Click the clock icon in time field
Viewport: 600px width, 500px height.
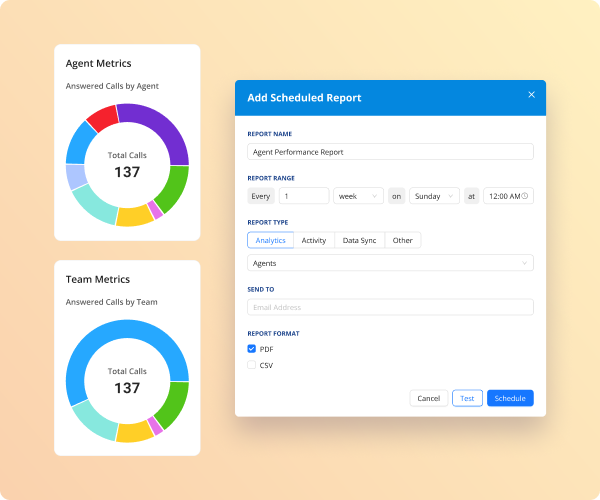[525, 196]
